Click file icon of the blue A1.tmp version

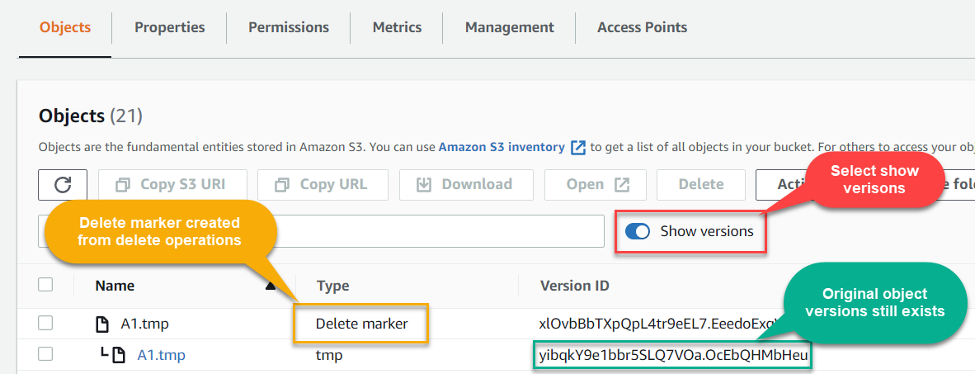[118, 355]
